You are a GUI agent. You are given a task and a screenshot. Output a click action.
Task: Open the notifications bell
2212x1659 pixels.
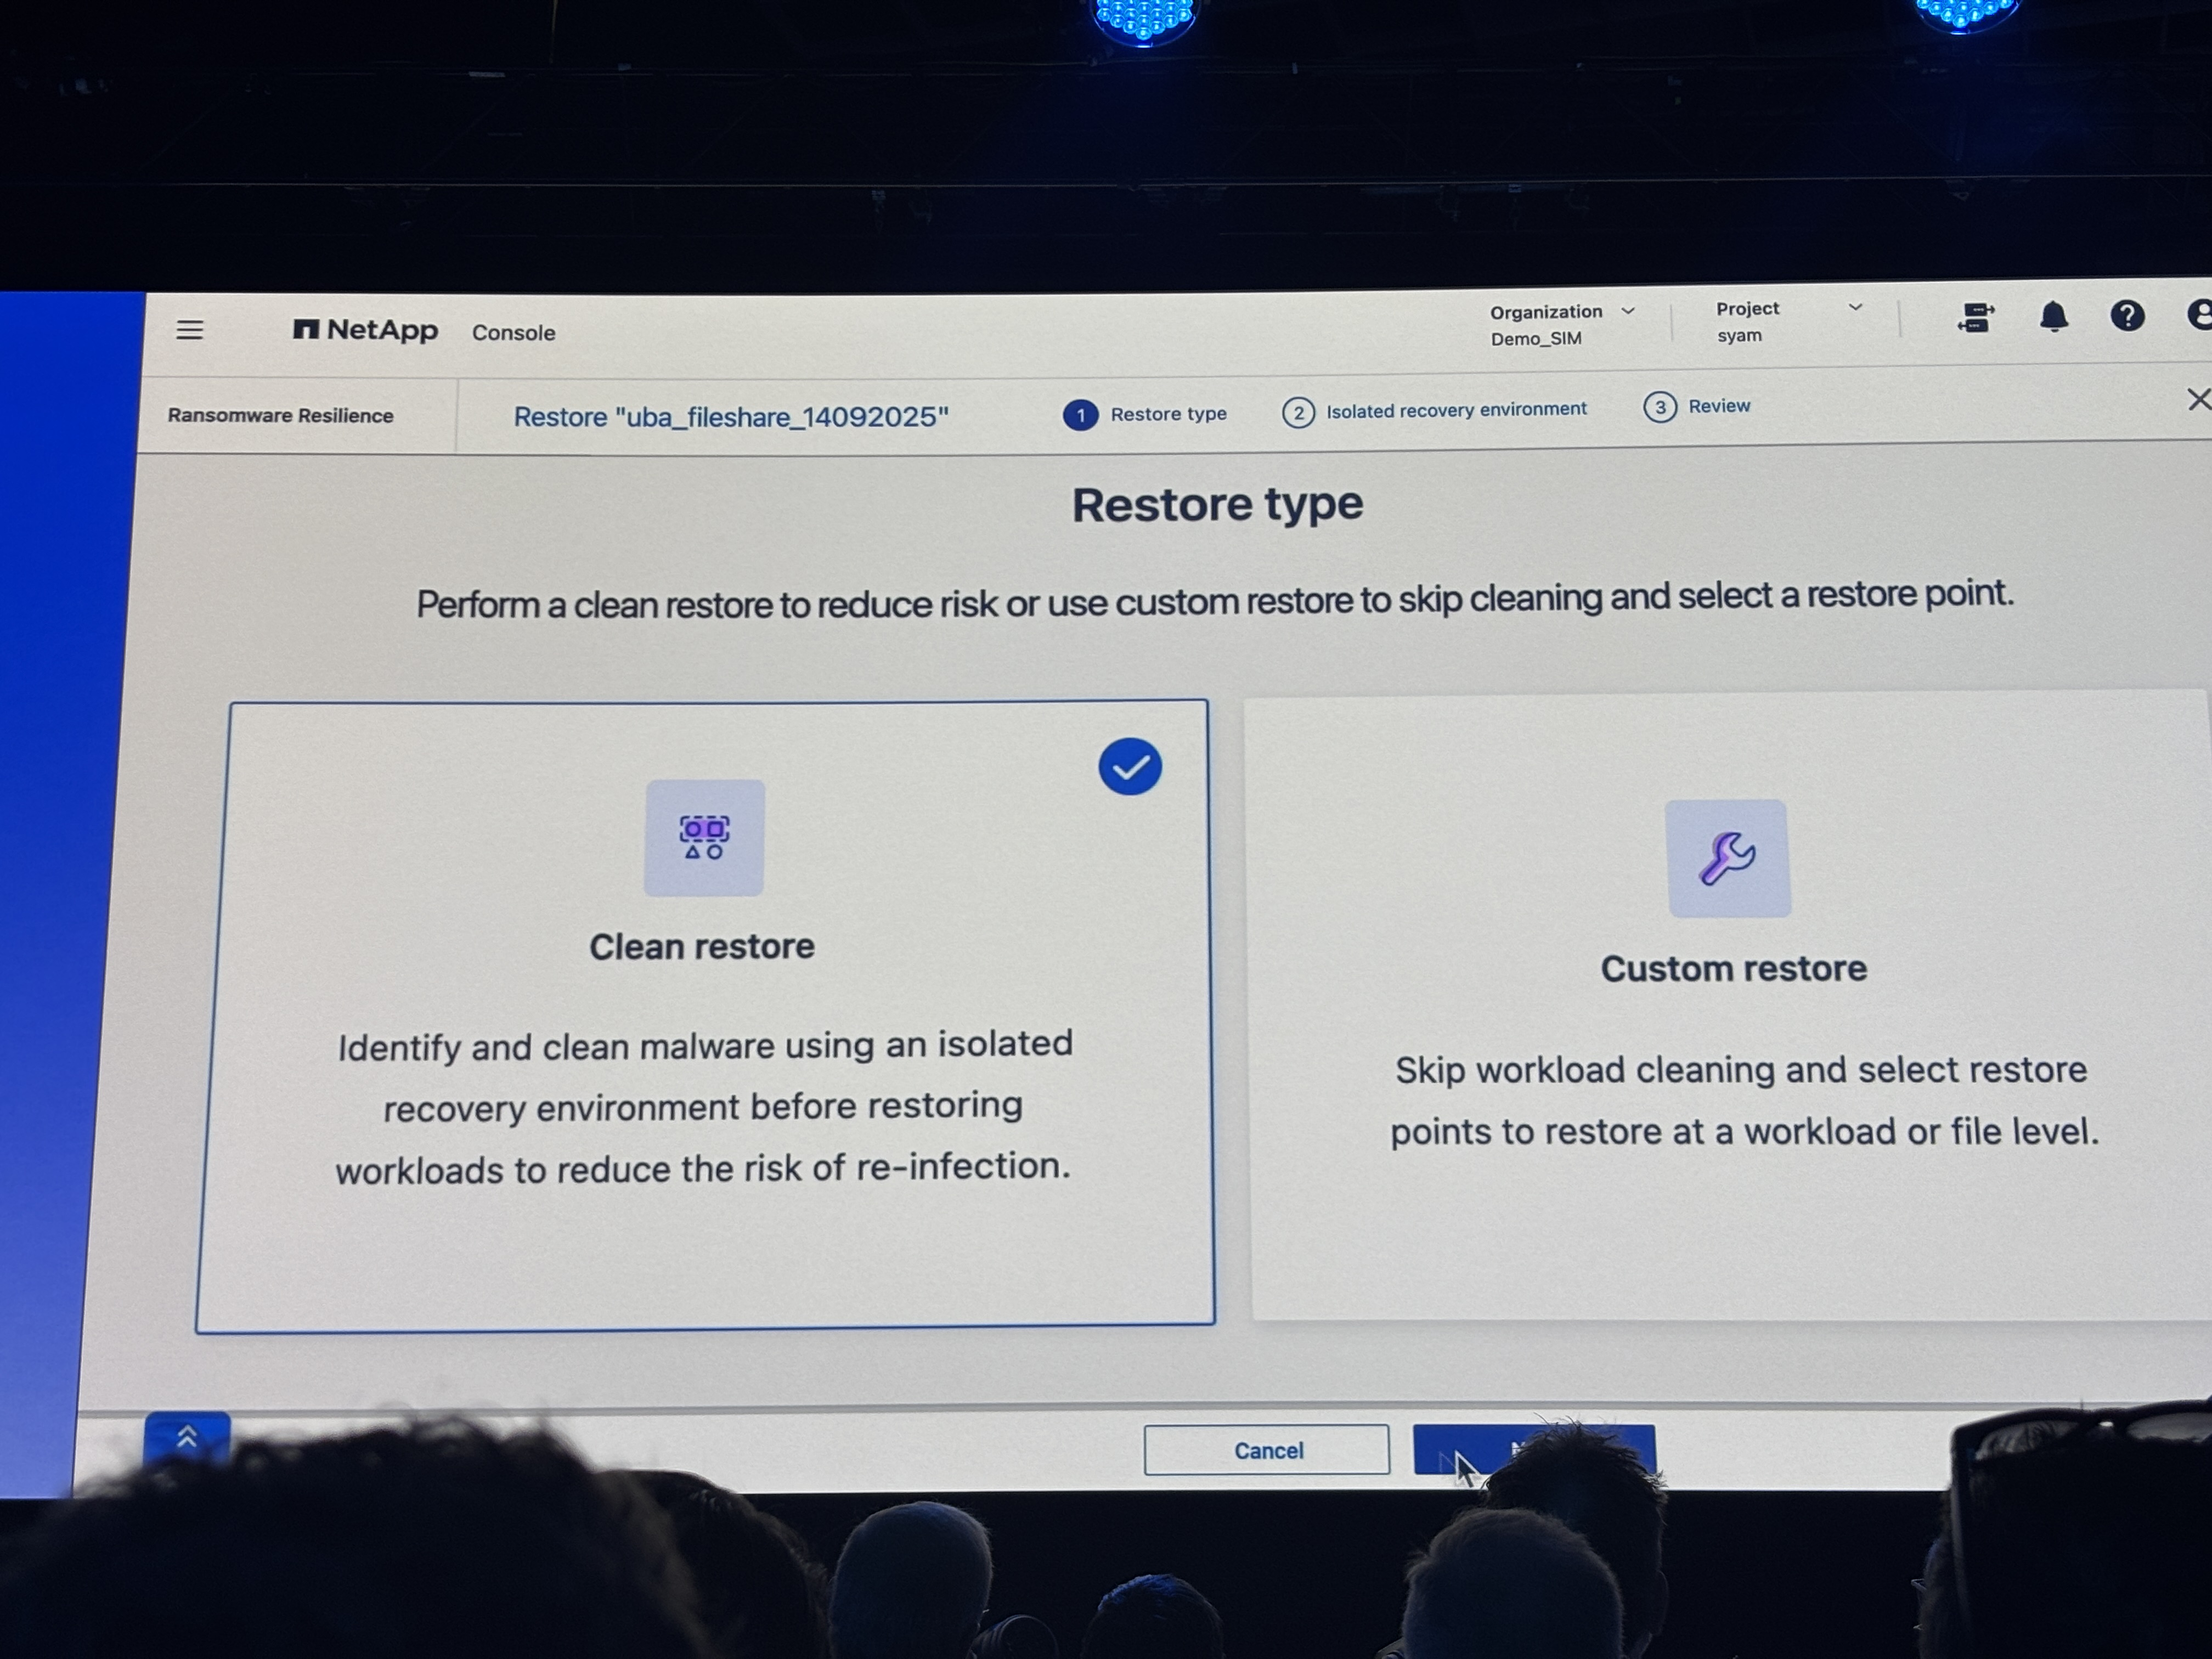point(2053,317)
